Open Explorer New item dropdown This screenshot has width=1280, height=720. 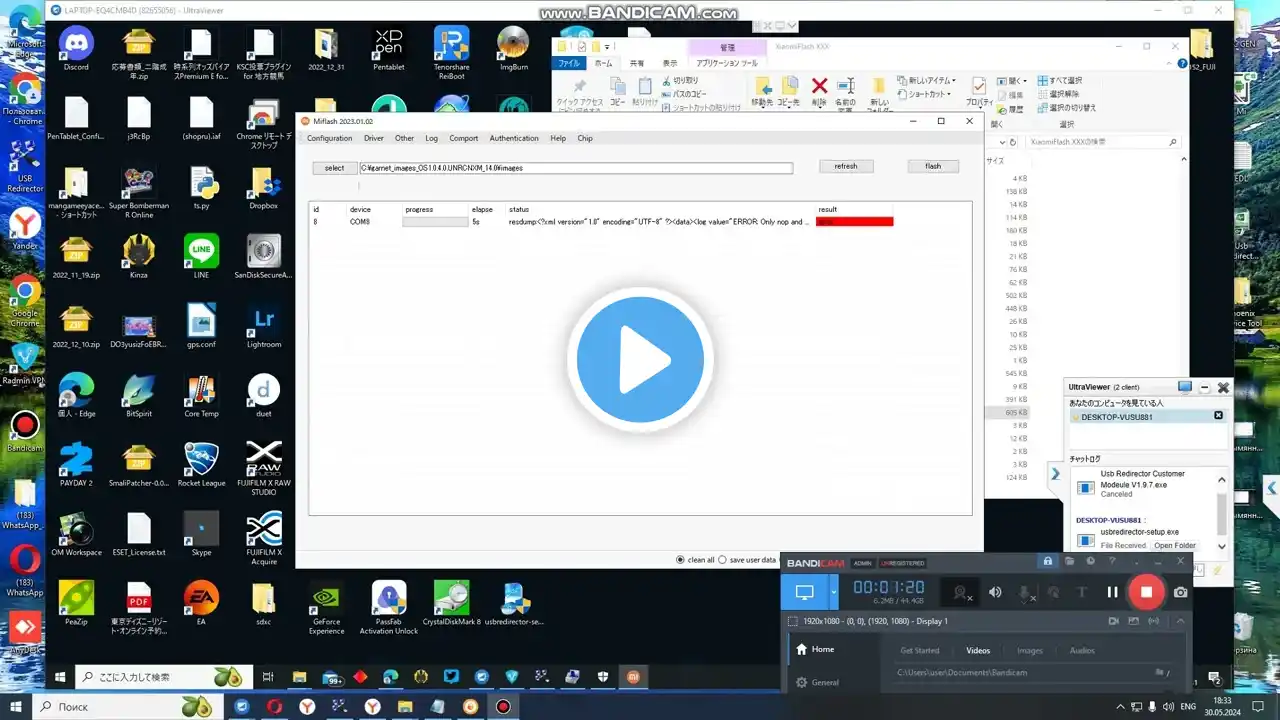[x=927, y=80]
